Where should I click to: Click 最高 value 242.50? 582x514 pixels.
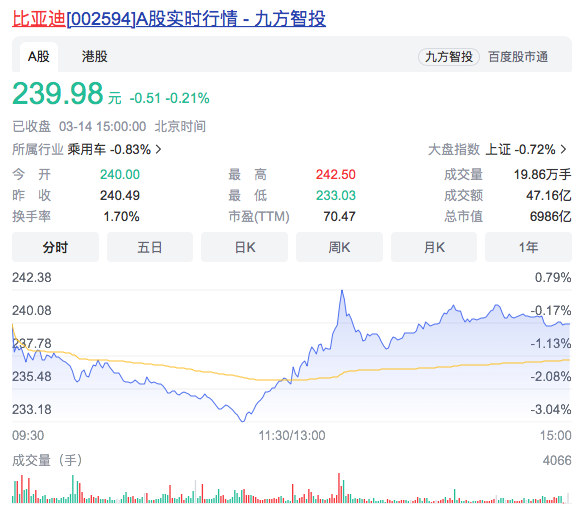click(336, 174)
